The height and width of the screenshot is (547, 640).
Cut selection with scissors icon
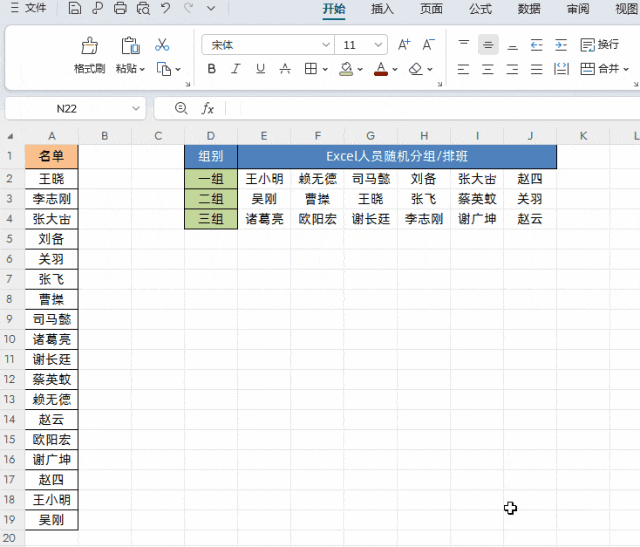tap(162, 44)
